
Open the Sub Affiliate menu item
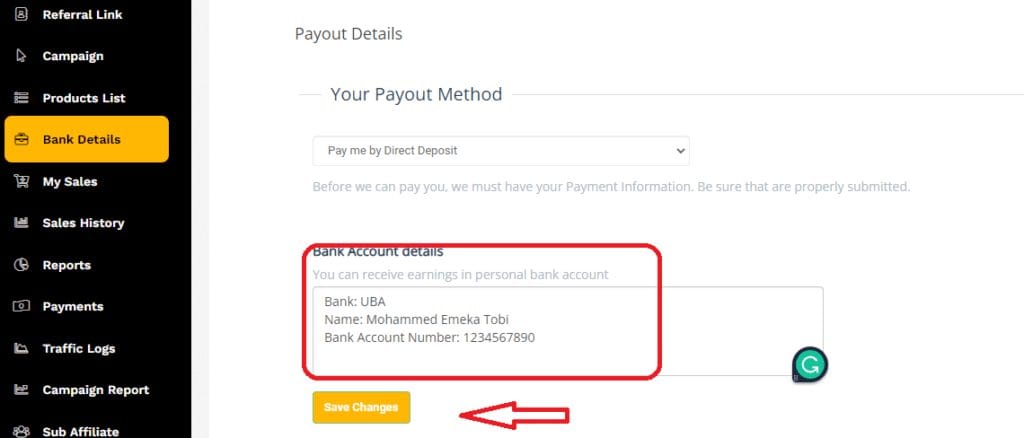click(x=80, y=431)
